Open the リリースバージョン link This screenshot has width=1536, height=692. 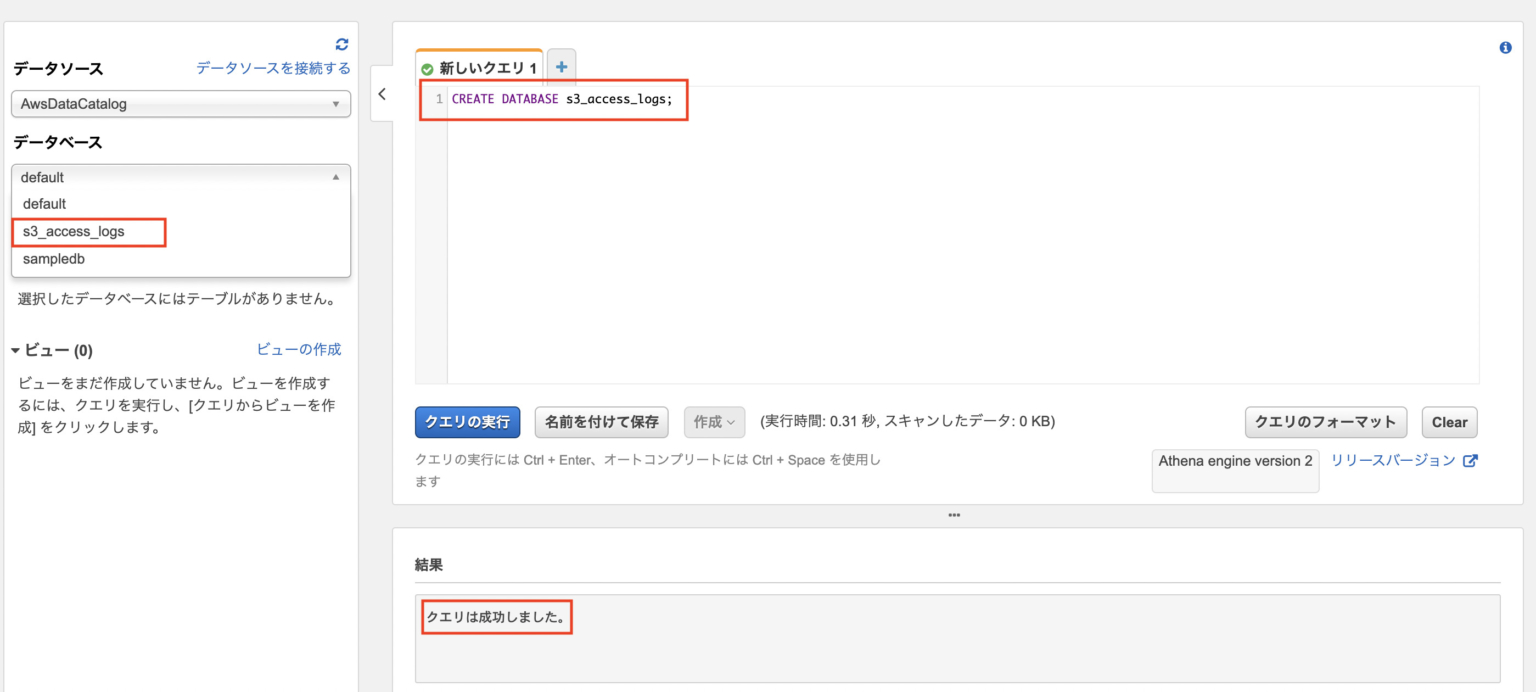coord(1393,461)
